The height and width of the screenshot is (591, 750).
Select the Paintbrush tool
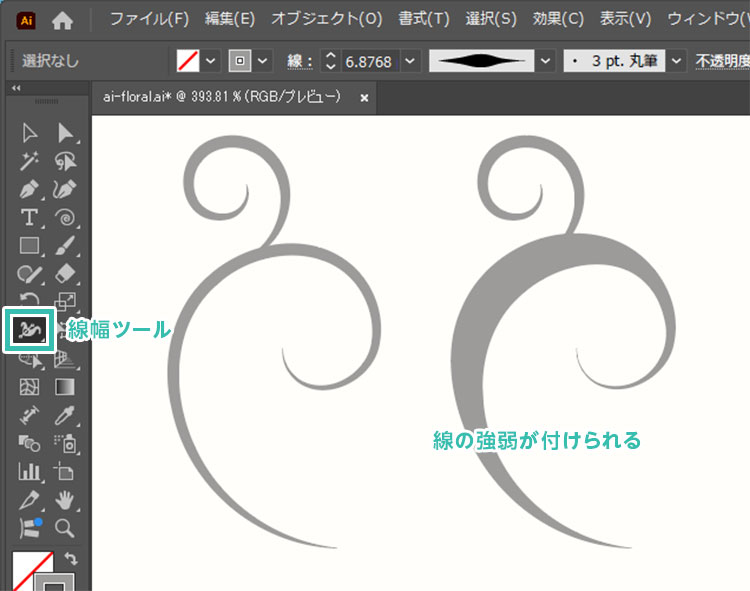click(x=65, y=245)
